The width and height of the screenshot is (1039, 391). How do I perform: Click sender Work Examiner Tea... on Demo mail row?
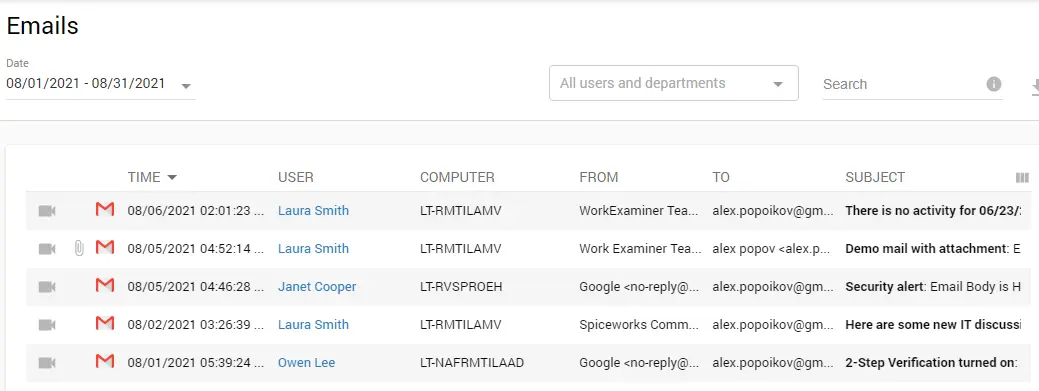pos(640,249)
